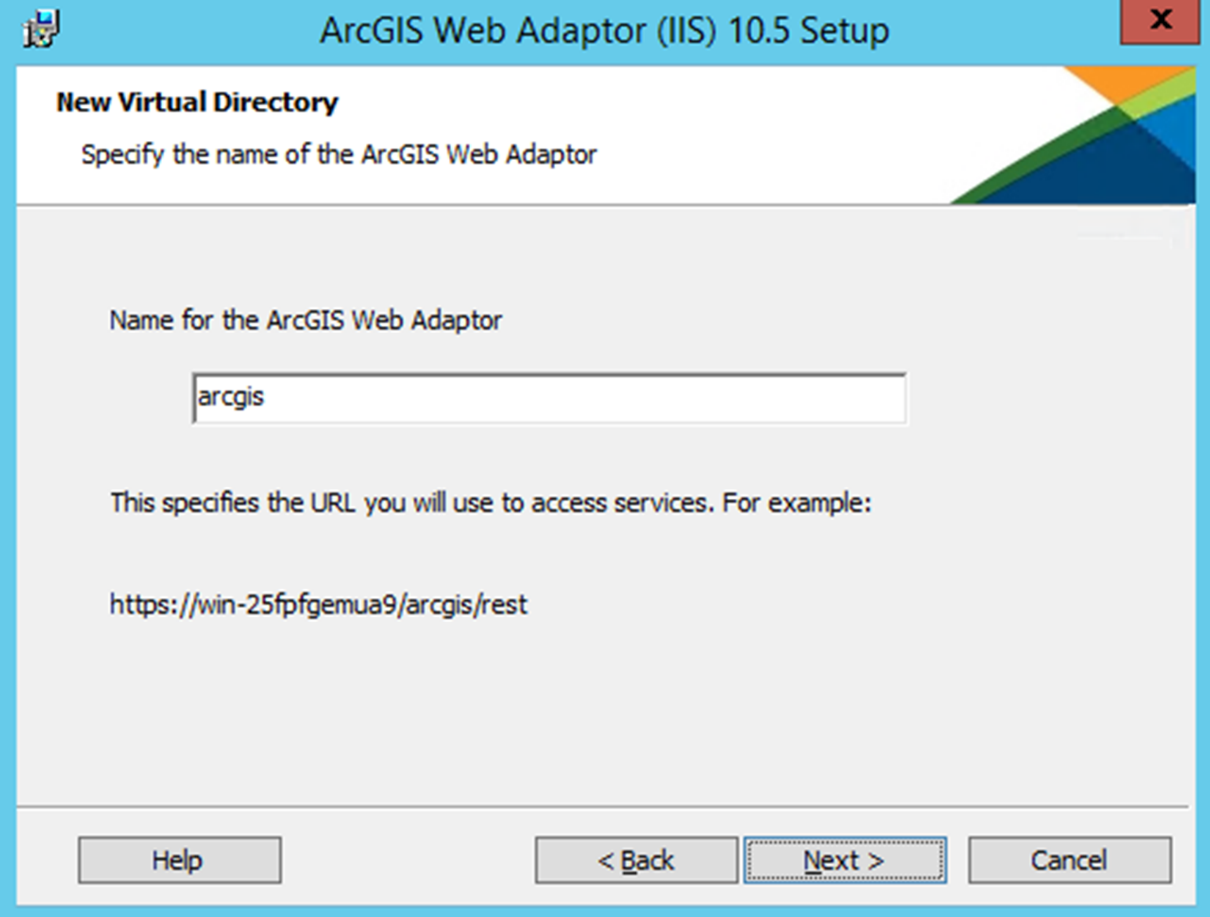
Task: Click the ArcGIS Web Adaptor Setup title bar
Action: 604,30
